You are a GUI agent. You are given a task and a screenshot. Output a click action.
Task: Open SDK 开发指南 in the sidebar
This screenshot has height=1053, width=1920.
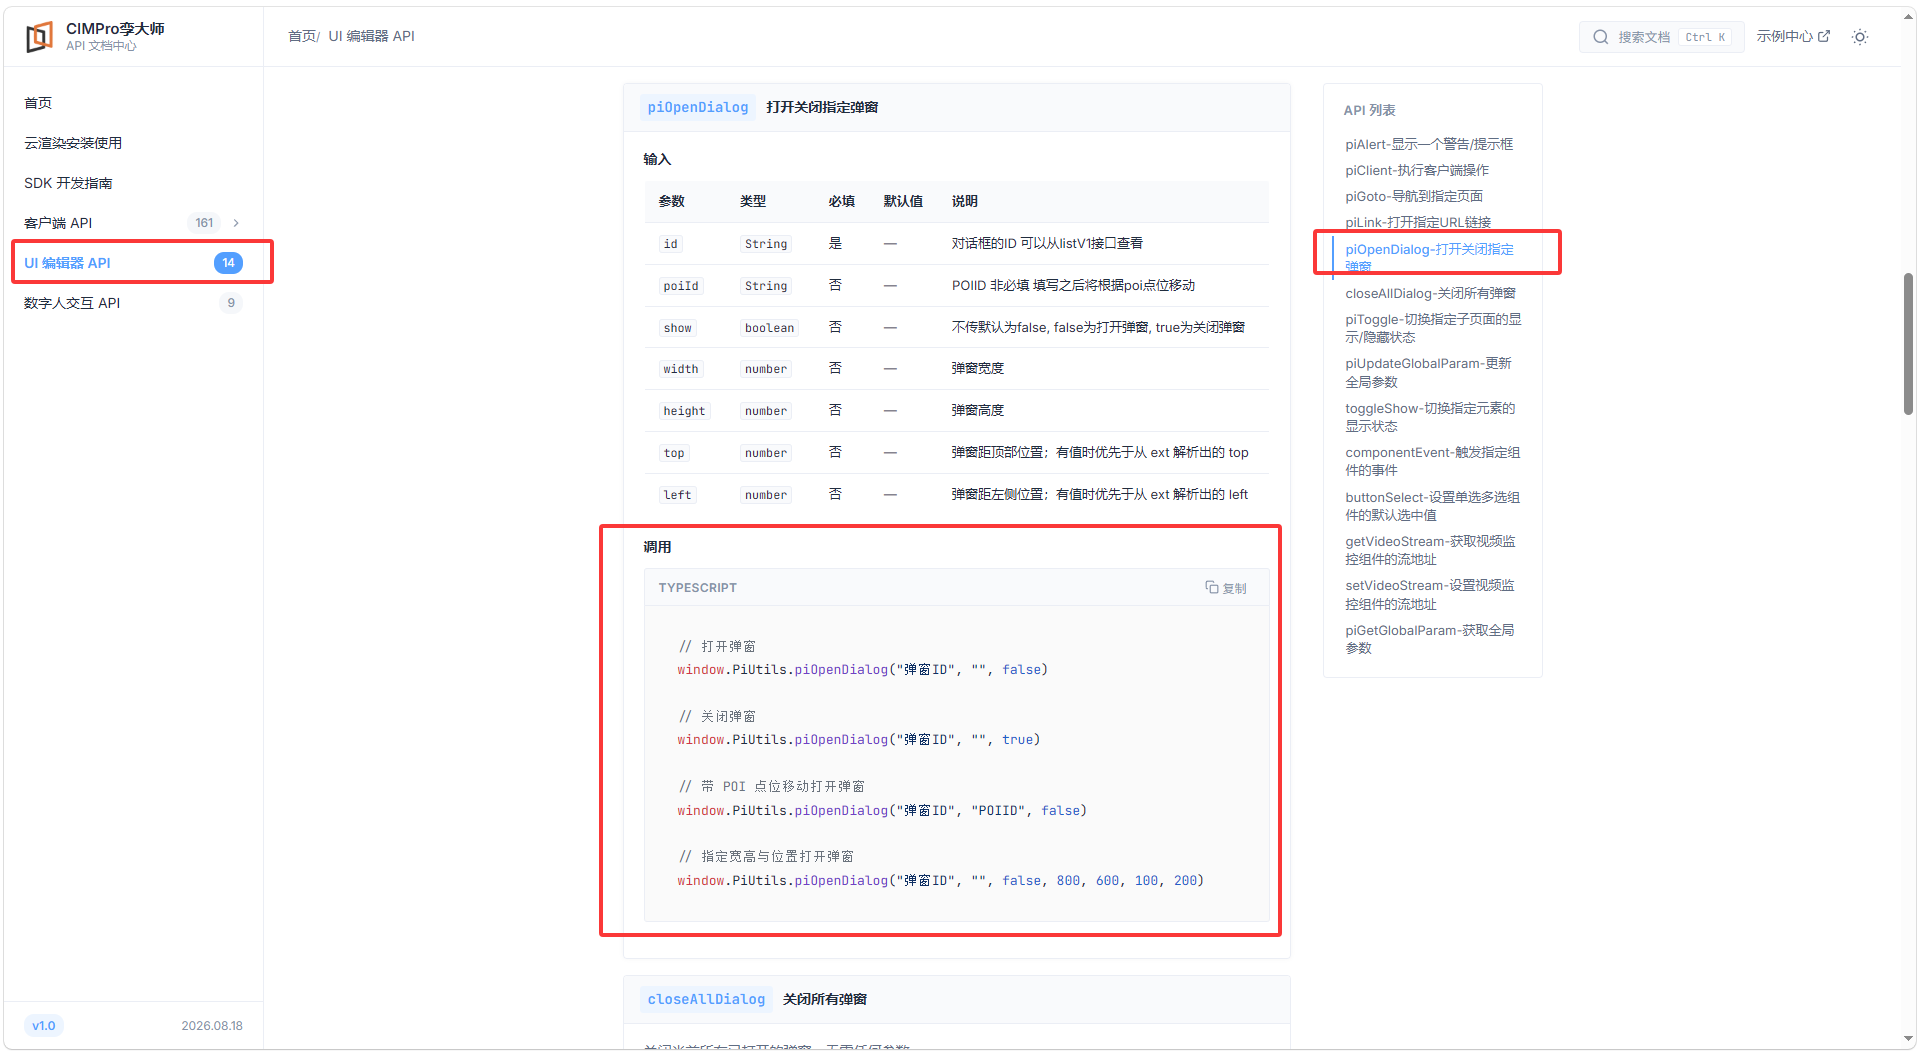[68, 183]
